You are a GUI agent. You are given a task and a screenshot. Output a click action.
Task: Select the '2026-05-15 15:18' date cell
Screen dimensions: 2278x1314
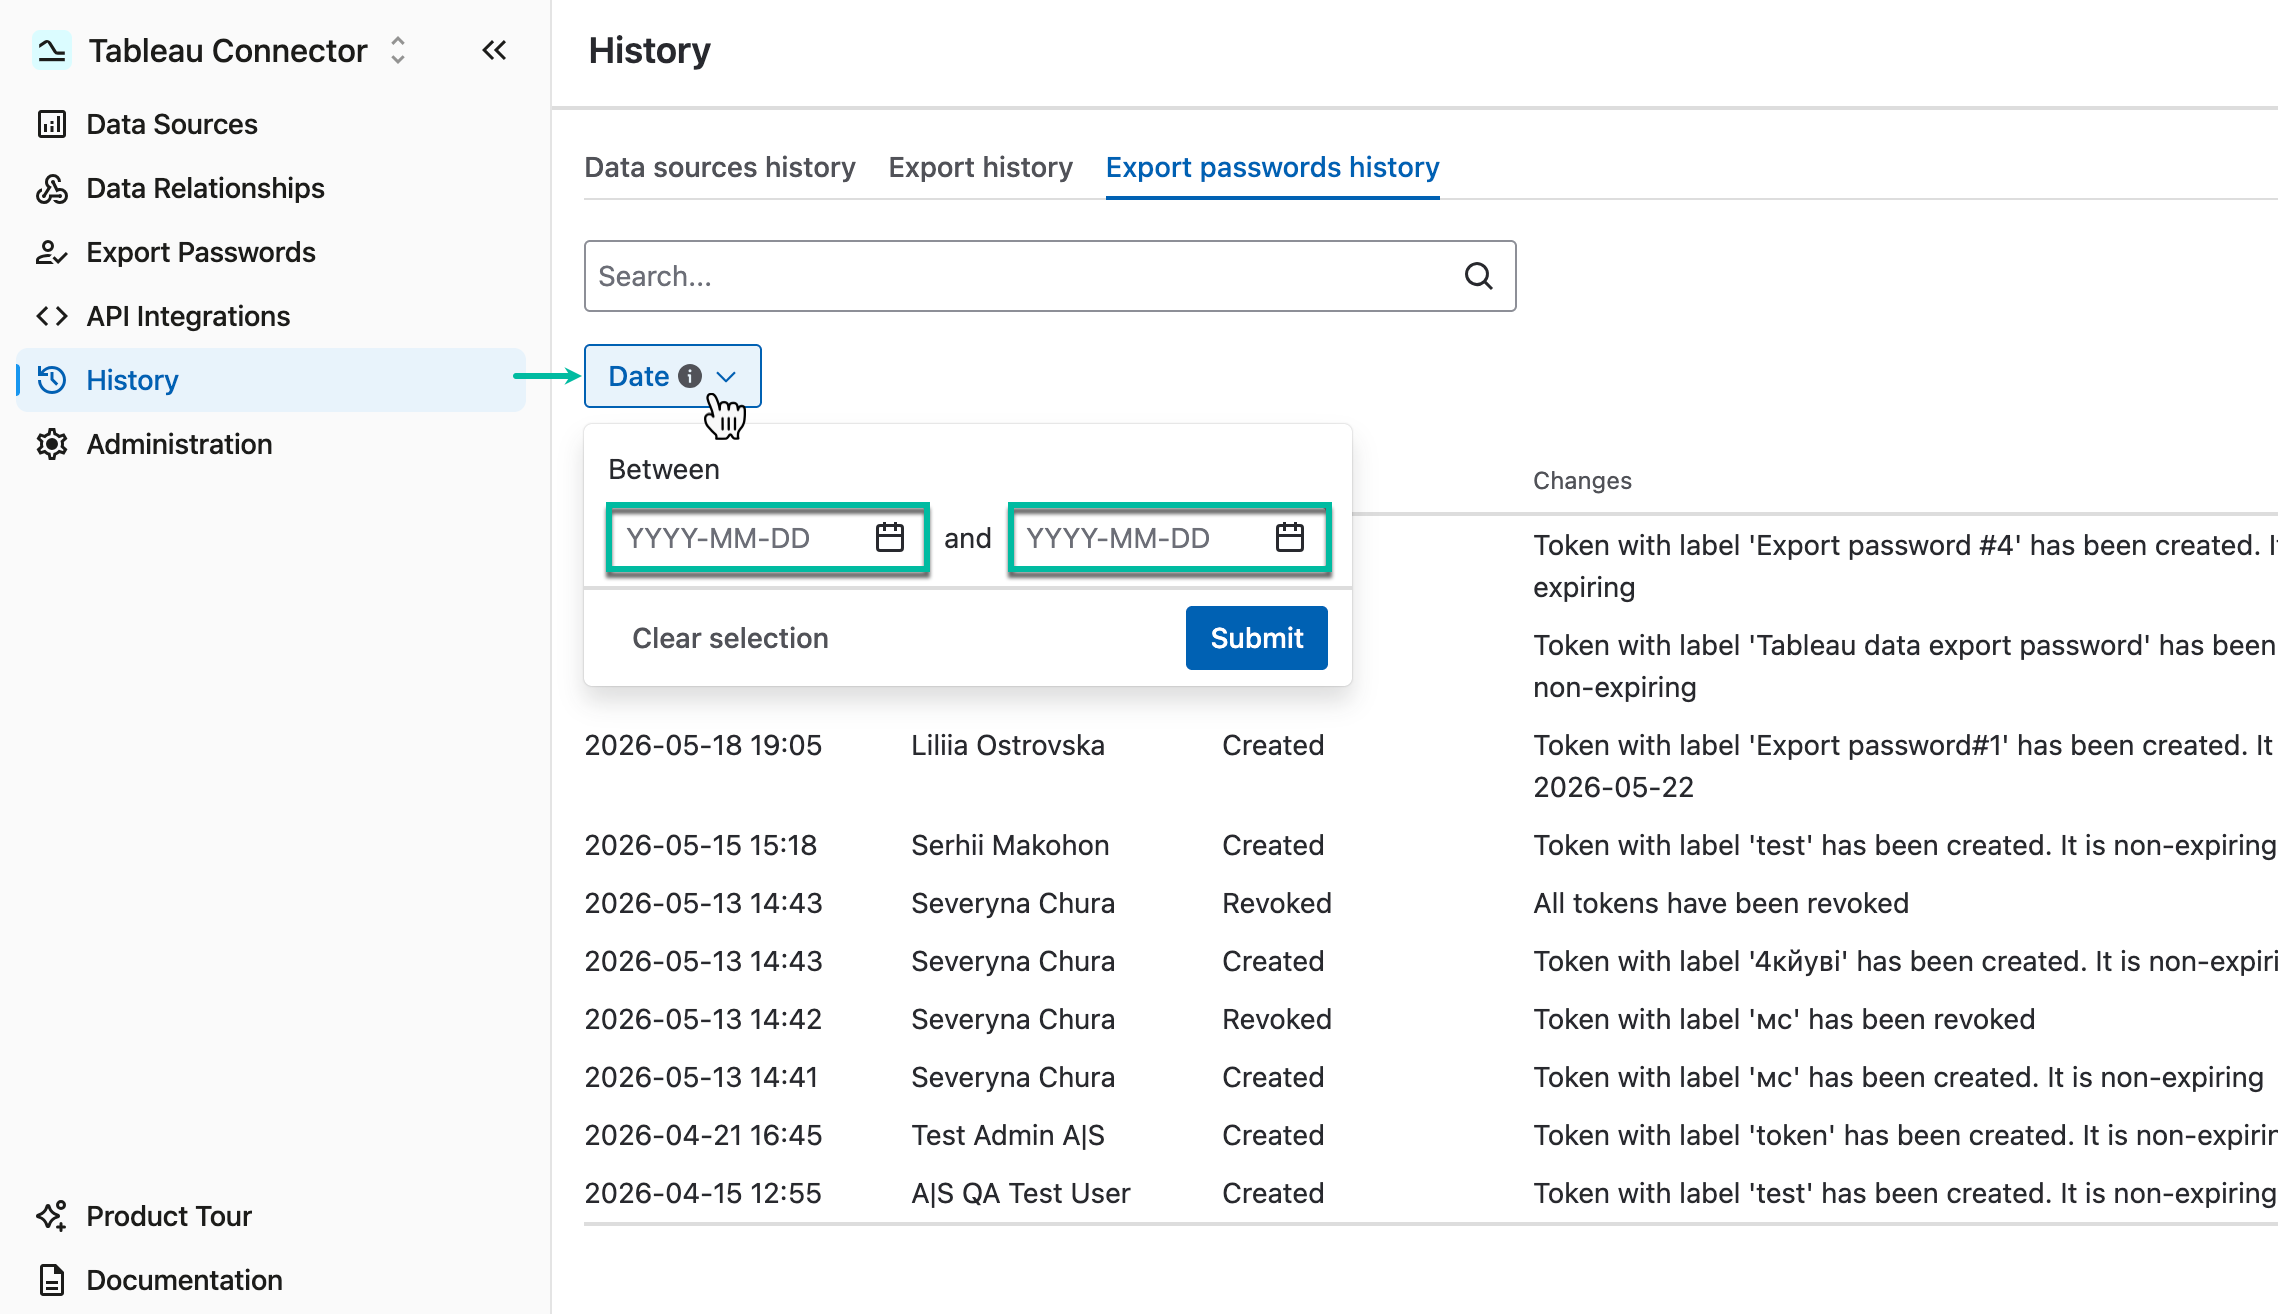[x=701, y=845]
